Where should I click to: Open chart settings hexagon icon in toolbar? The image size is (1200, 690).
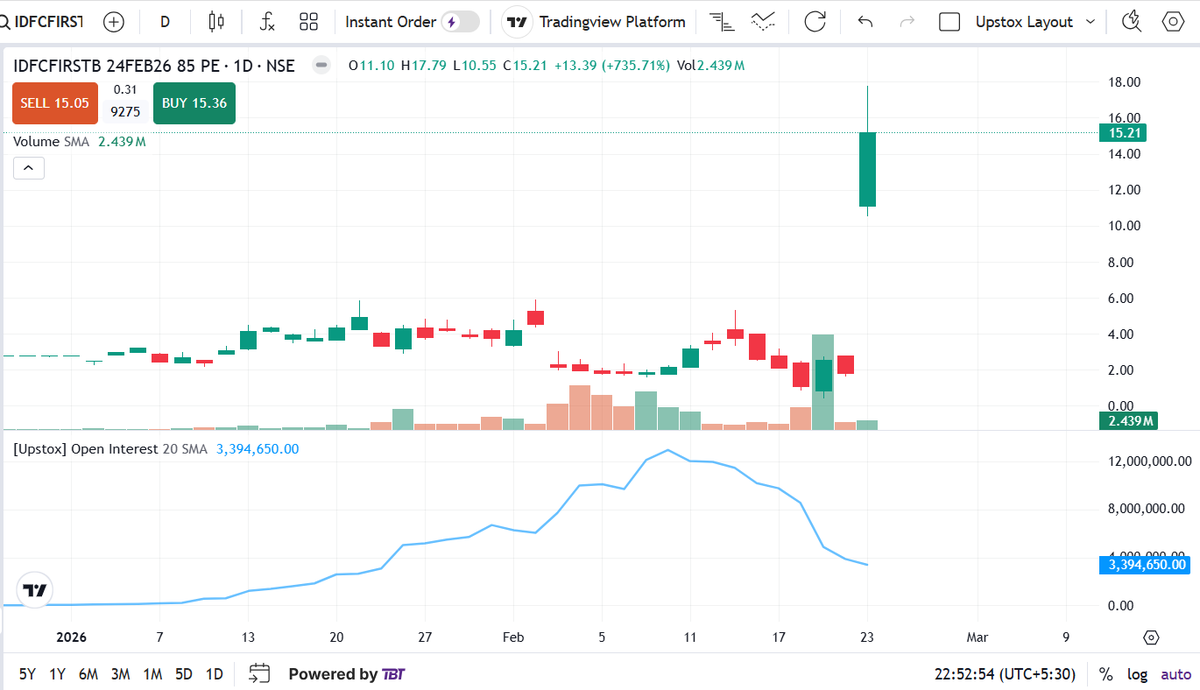coord(1174,21)
